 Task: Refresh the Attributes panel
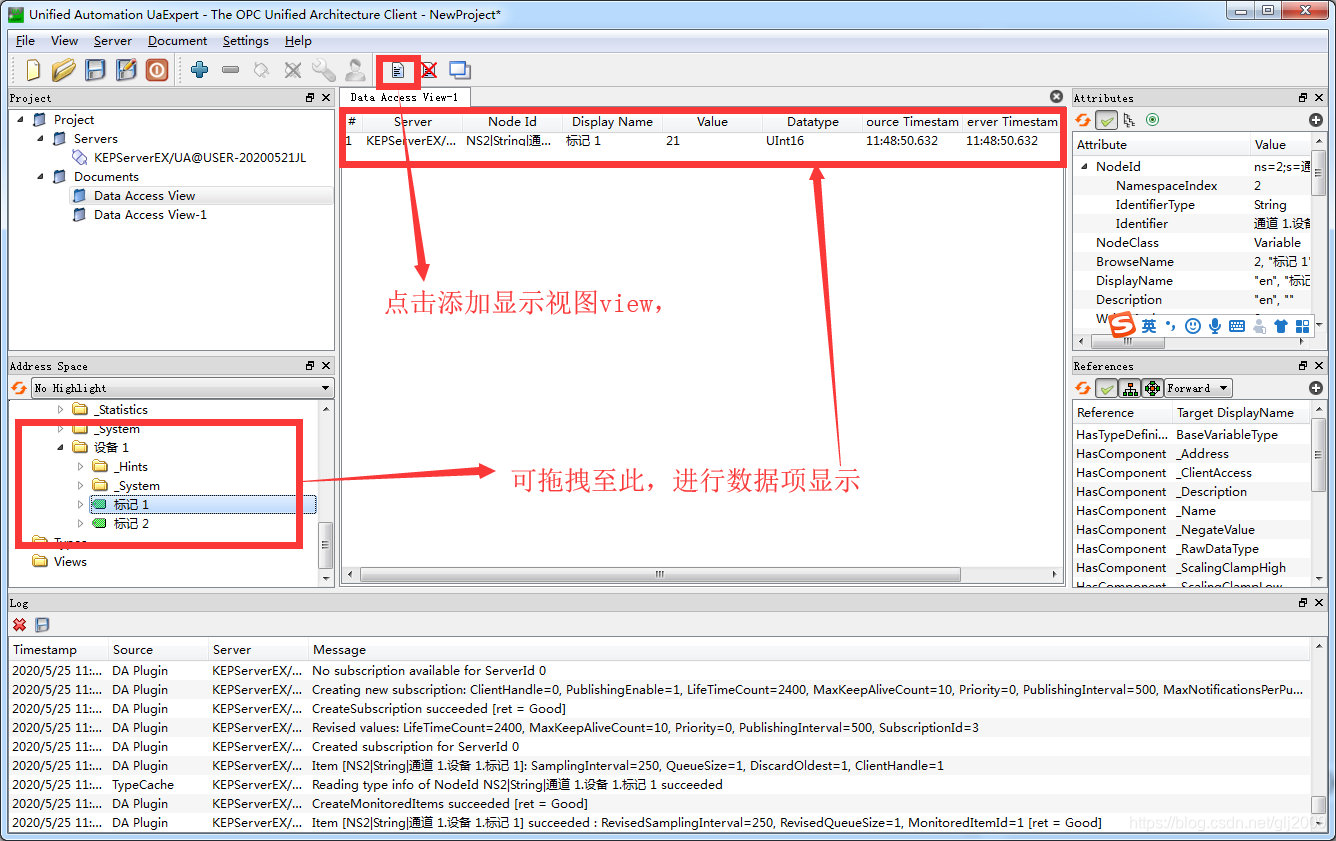tap(1083, 120)
